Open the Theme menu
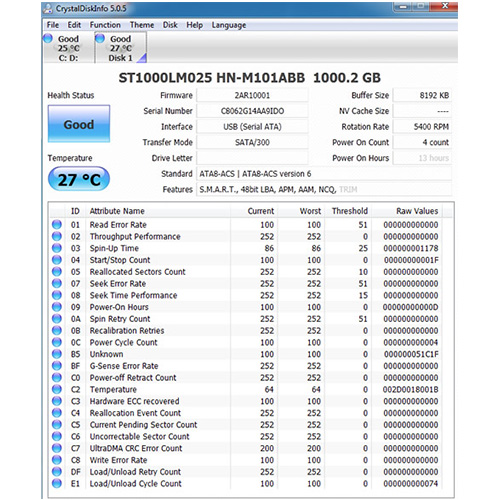Viewport: 500px width, 500px height. (142, 25)
